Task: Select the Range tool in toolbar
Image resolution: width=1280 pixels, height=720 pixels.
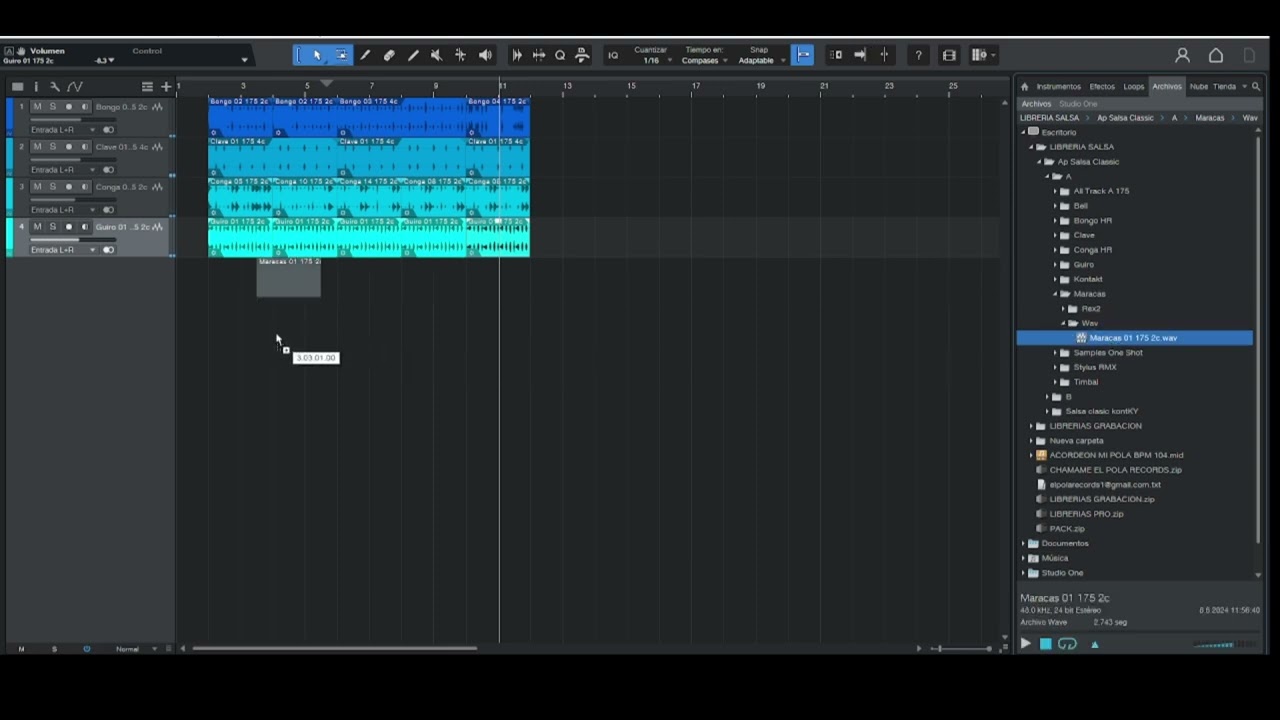Action: coord(341,55)
